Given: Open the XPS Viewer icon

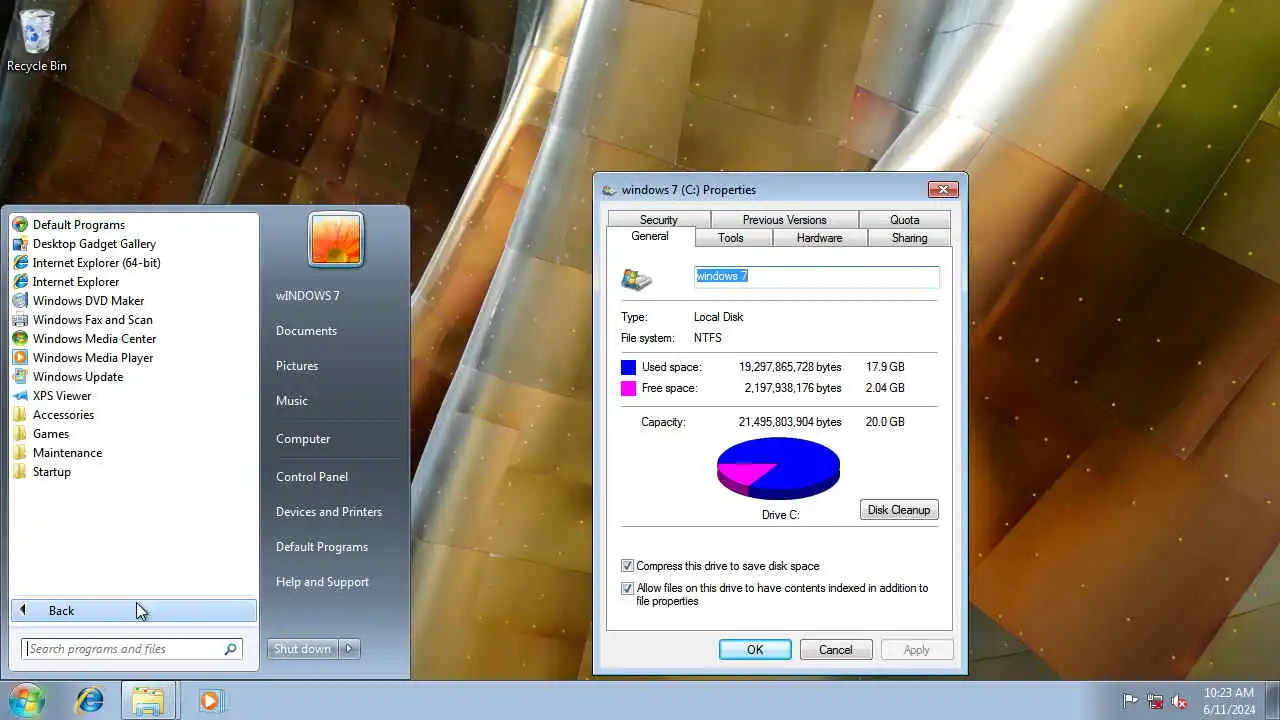Looking at the screenshot, I should point(20,396).
